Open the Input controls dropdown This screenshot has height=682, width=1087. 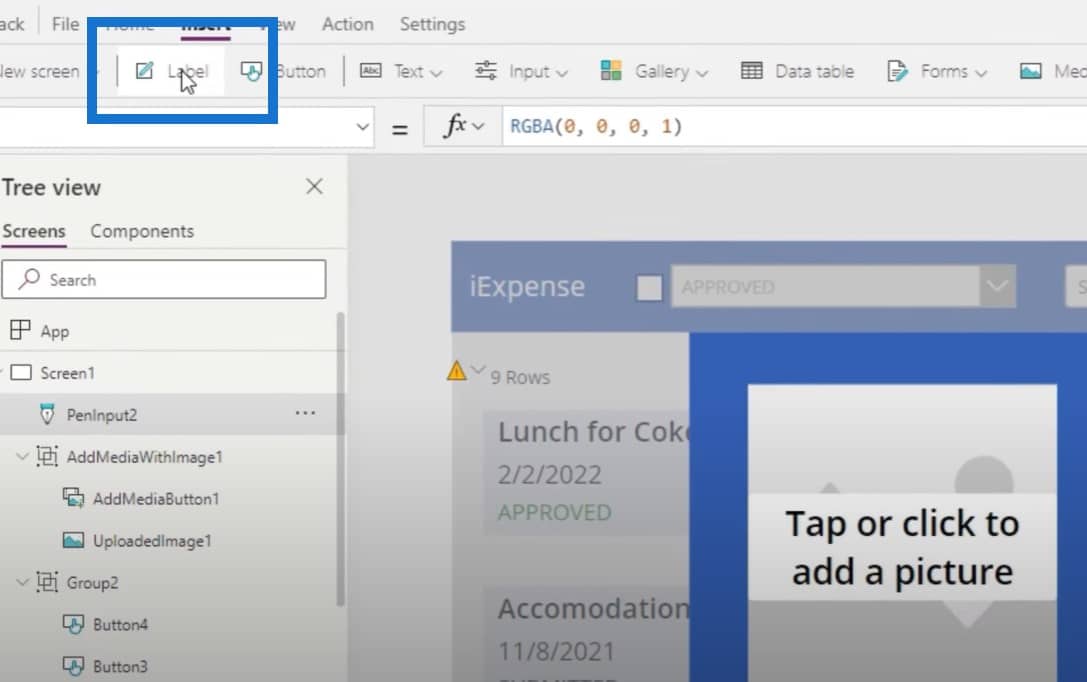[521, 71]
